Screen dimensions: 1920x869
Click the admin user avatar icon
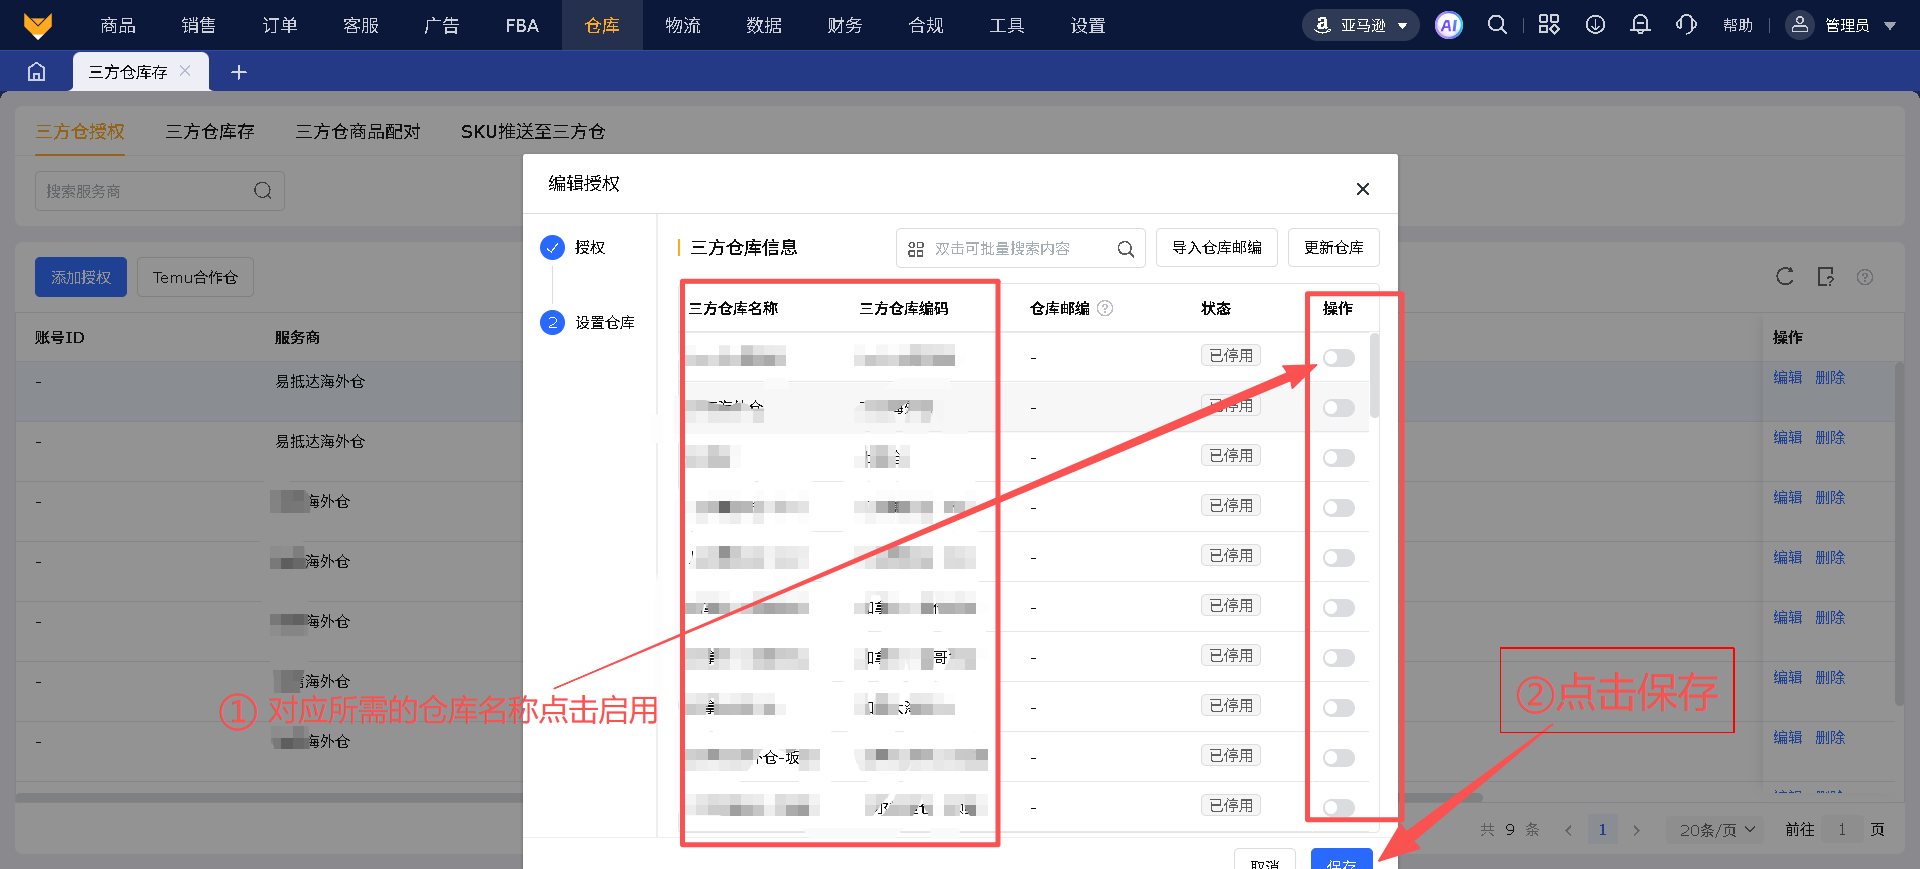coord(1800,25)
